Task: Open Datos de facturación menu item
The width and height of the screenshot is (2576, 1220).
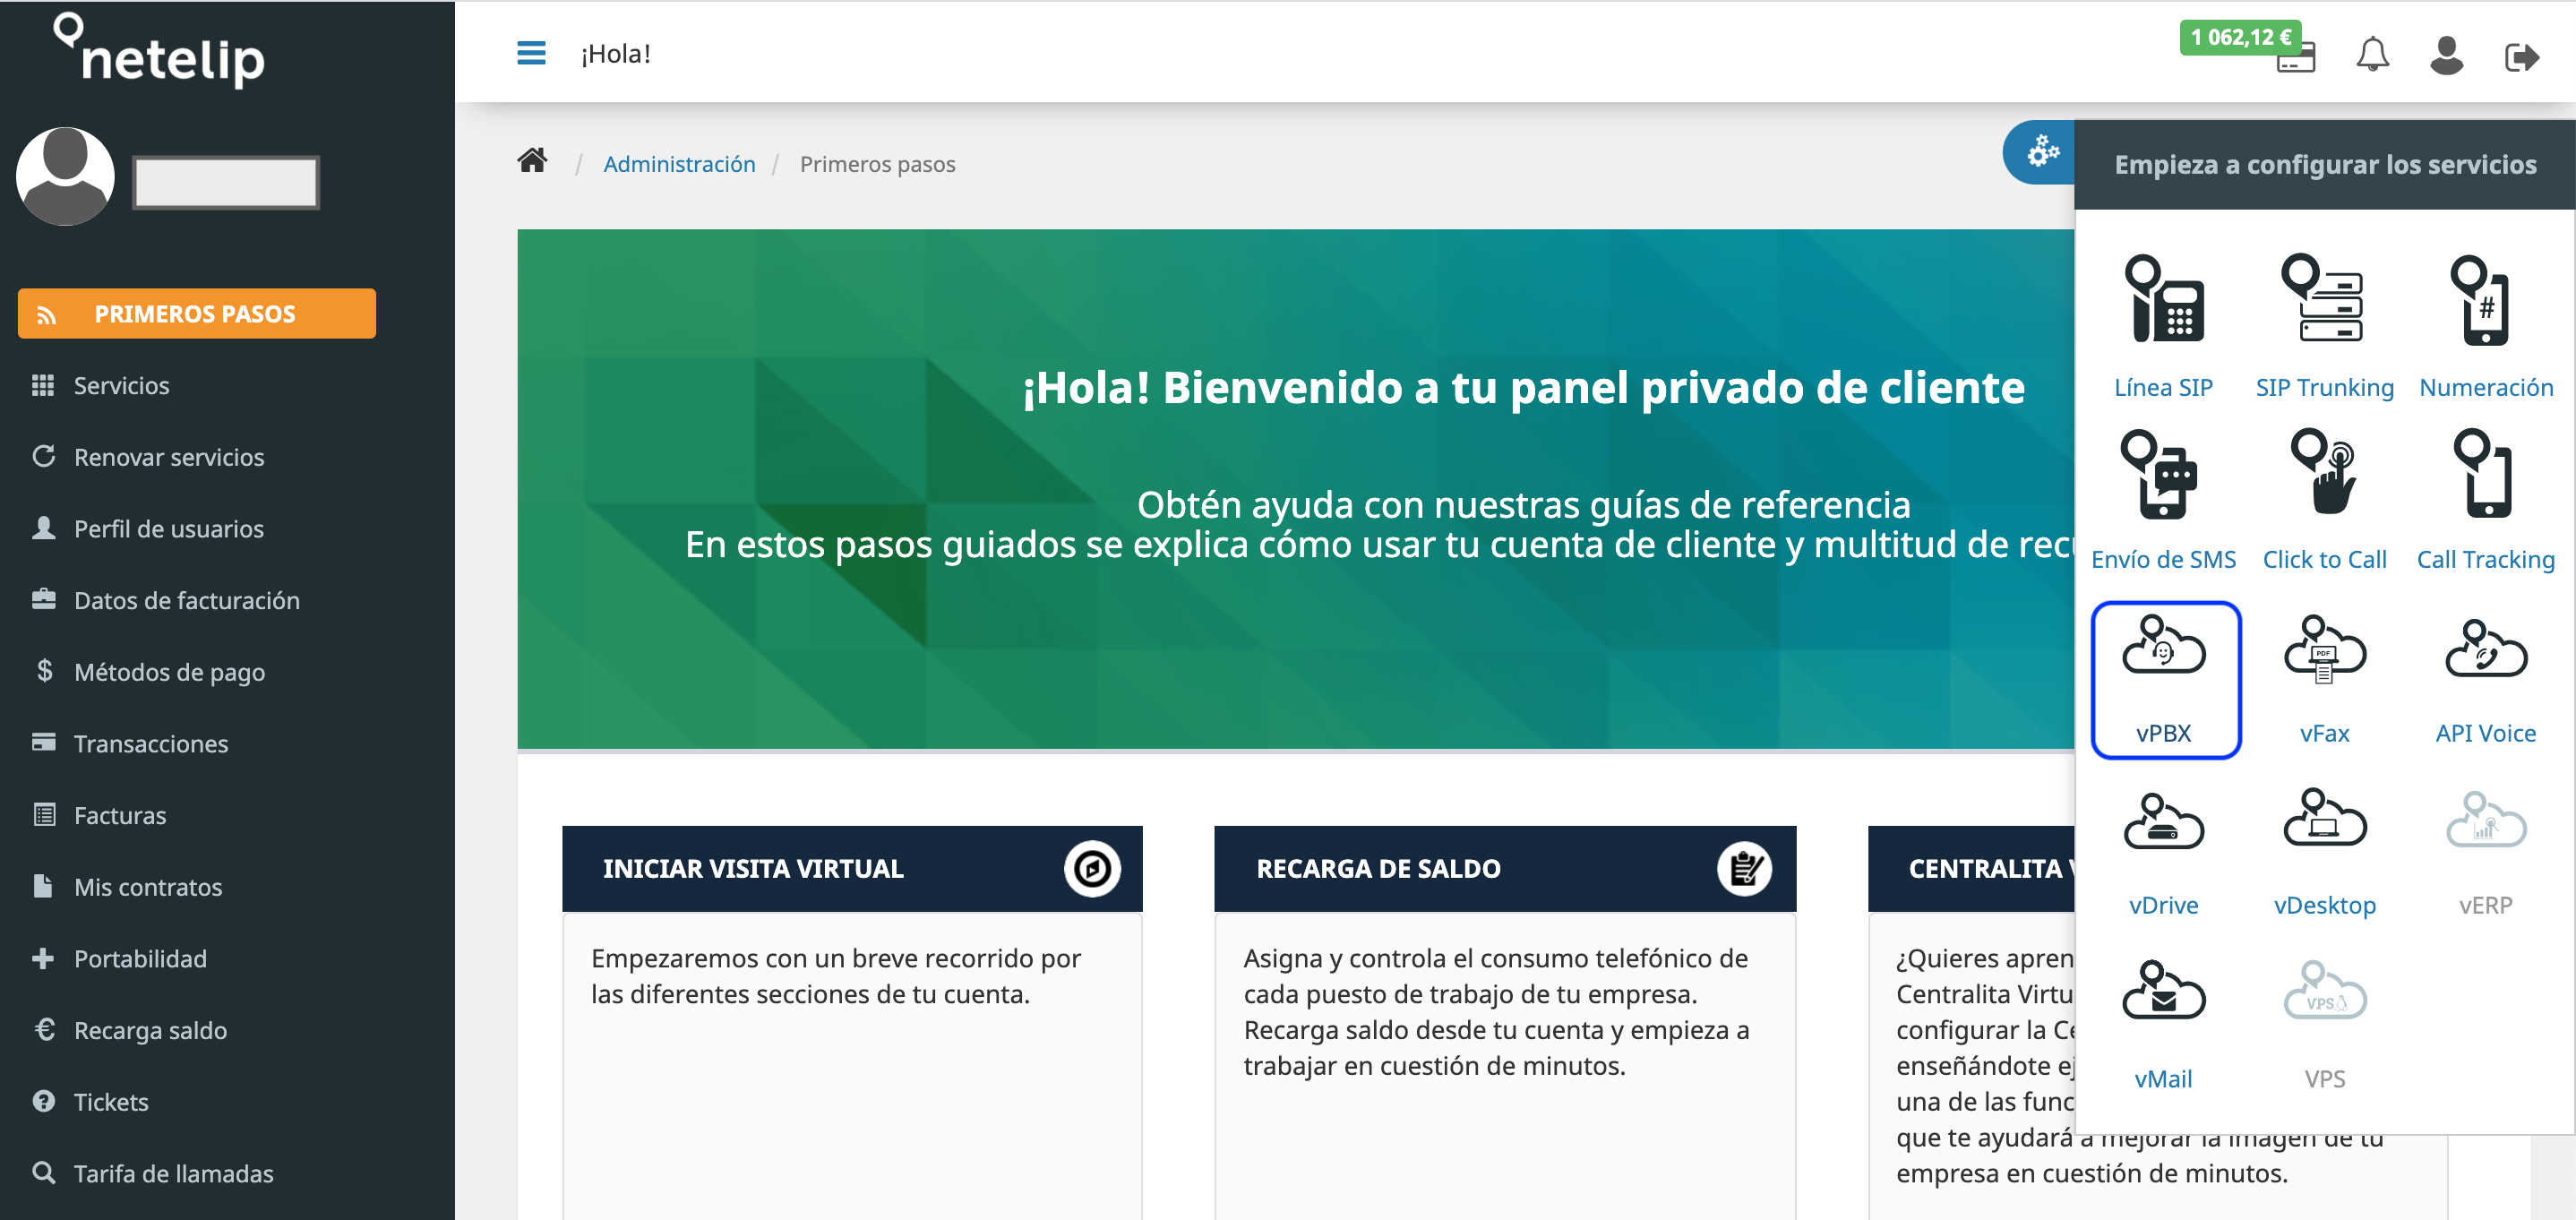Action: pos(166,600)
